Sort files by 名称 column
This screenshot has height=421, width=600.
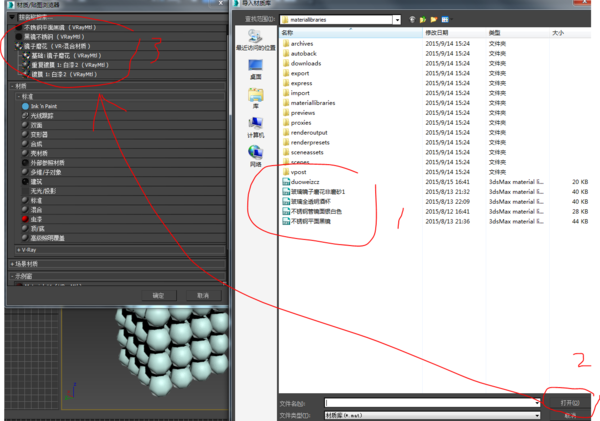[351, 33]
